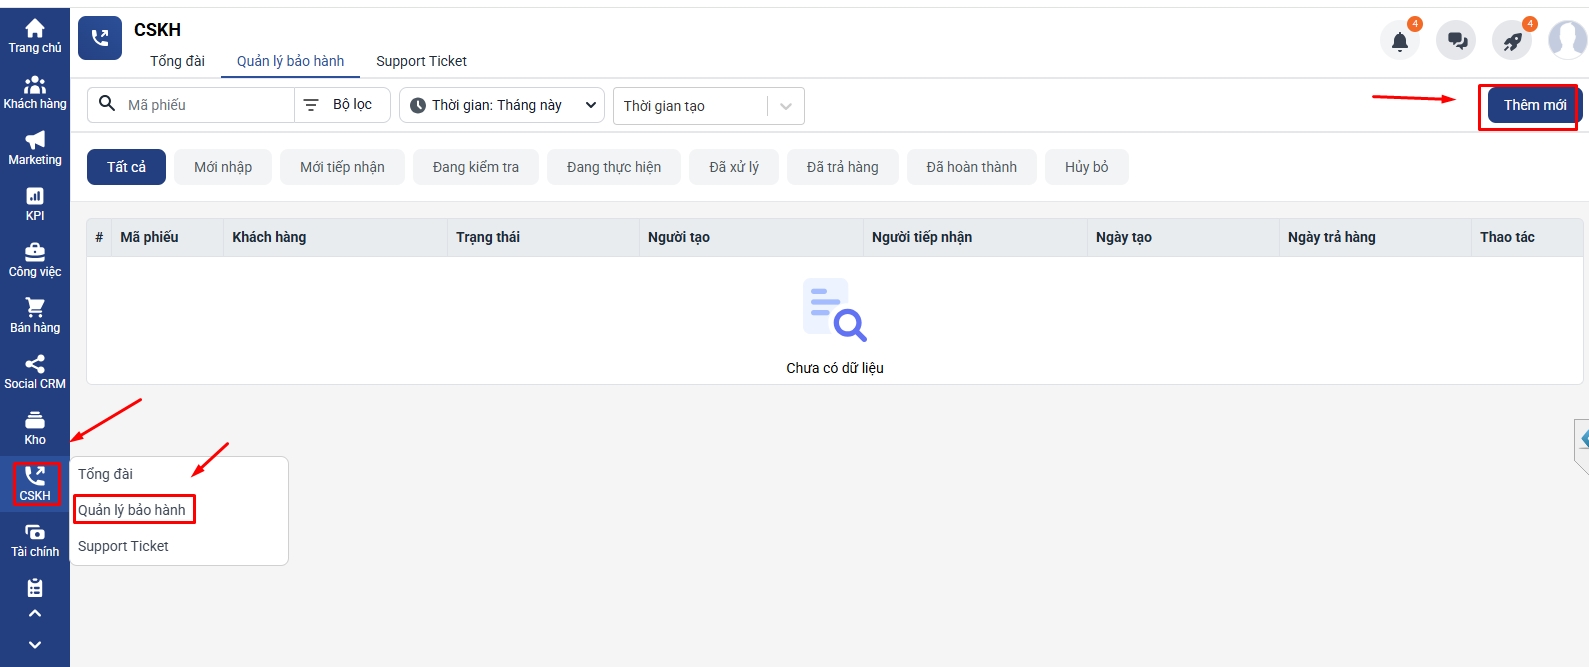
Task: Choose Tổng đài in CSKH flyout menu
Action: [x=105, y=474]
